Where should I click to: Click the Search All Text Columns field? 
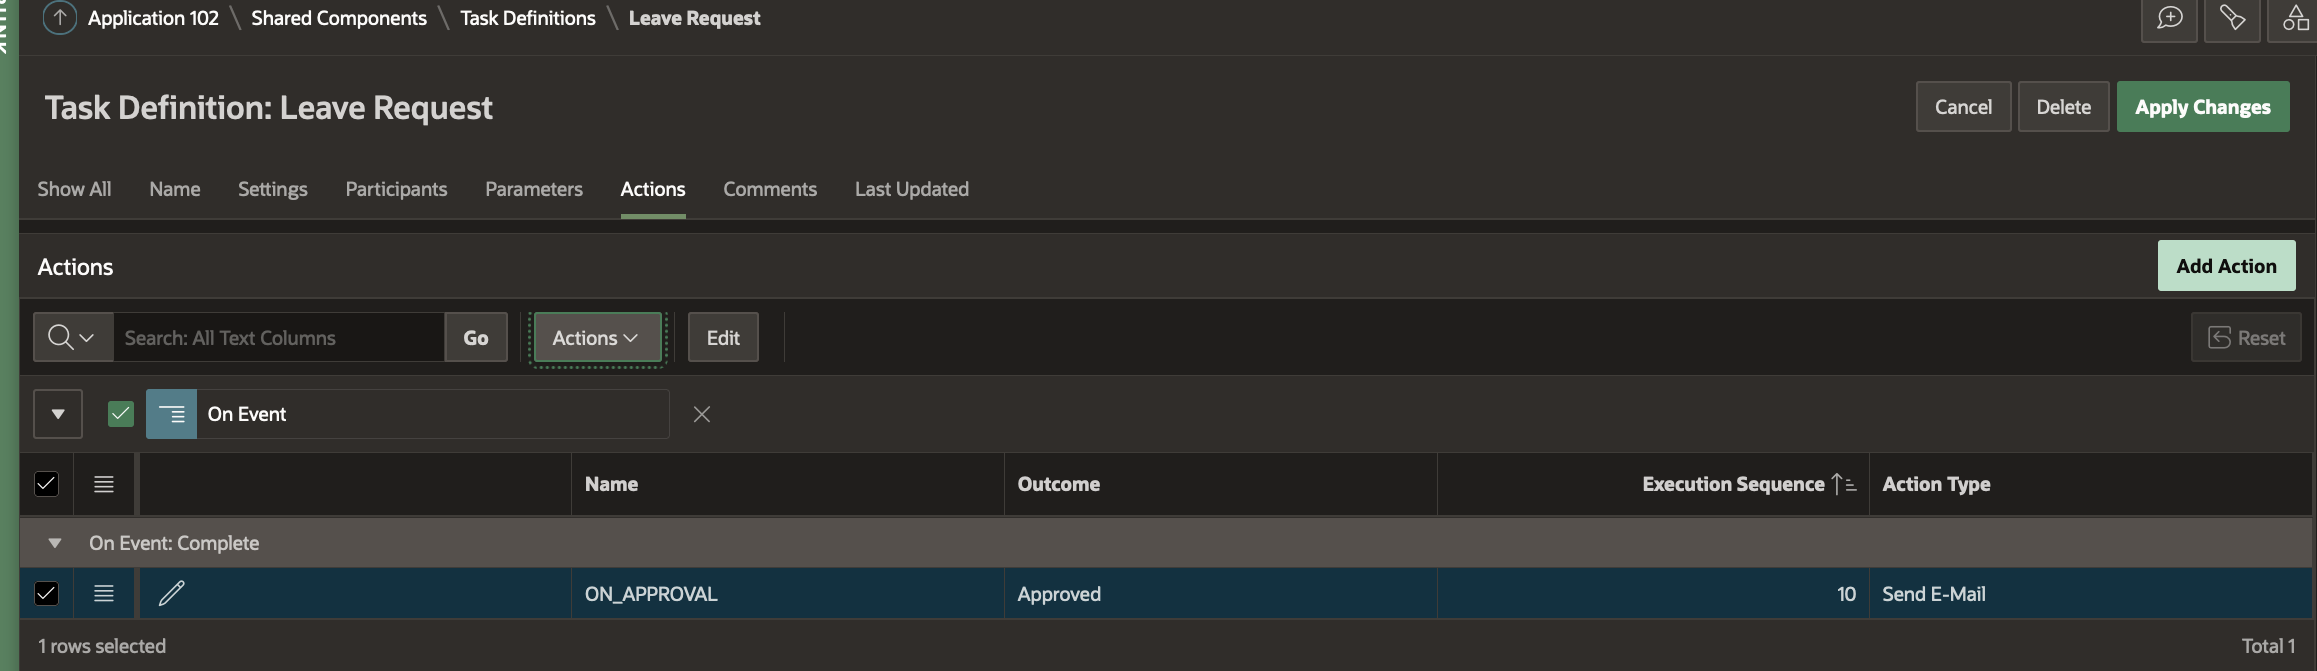(x=279, y=338)
